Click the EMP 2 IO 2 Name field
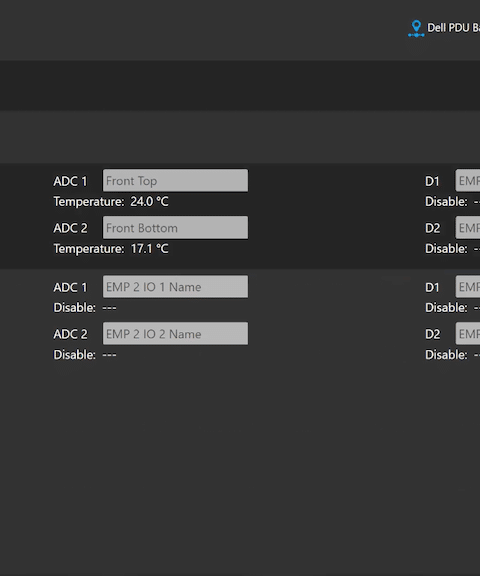Viewport: 480px width, 576px height. pos(175,334)
